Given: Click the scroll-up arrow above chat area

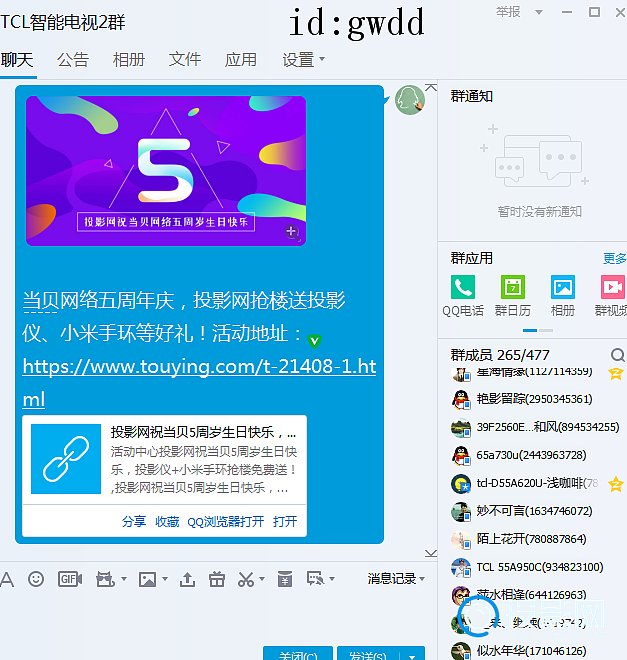Looking at the screenshot, I should [431, 88].
